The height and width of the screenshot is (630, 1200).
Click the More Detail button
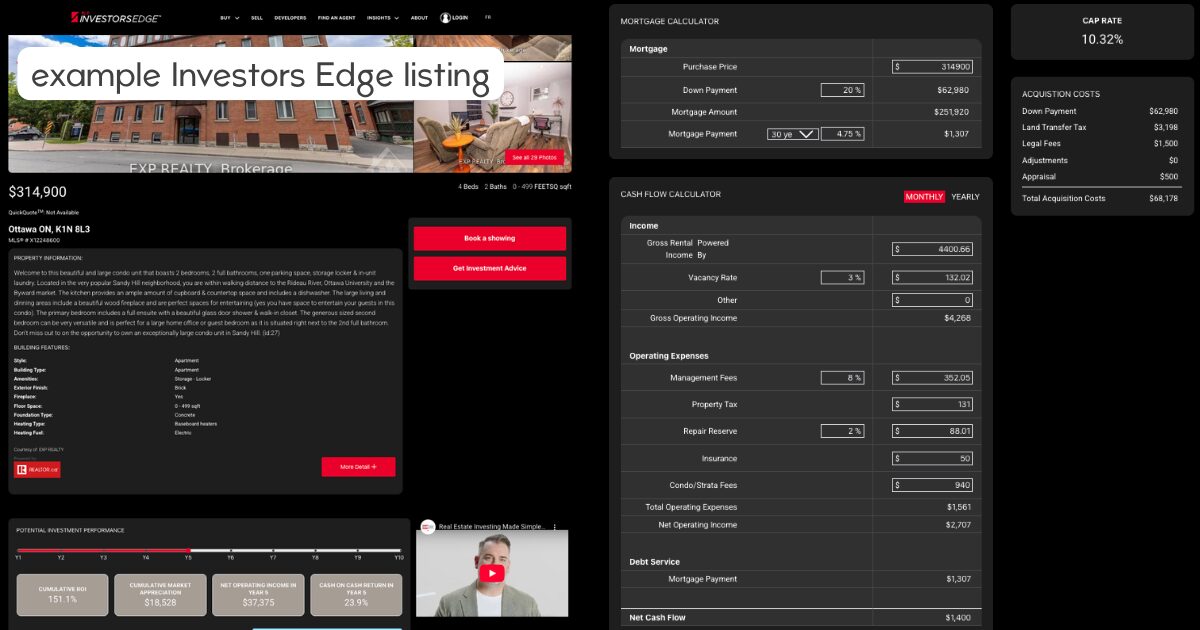[x=358, y=467]
